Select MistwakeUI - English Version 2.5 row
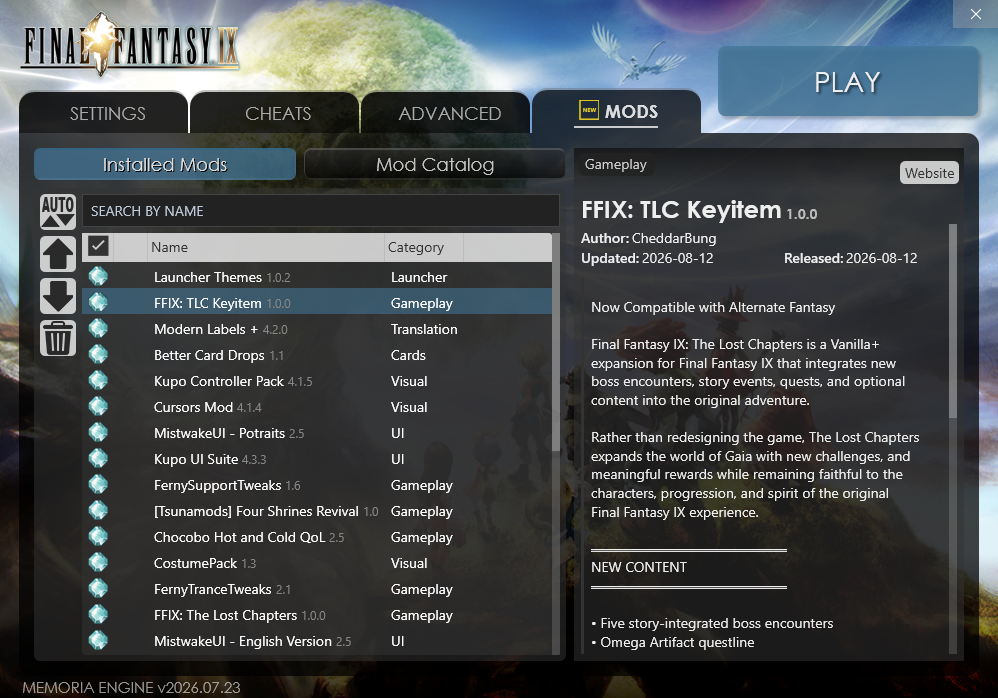Viewport: 998px width, 698px height. click(x=317, y=641)
